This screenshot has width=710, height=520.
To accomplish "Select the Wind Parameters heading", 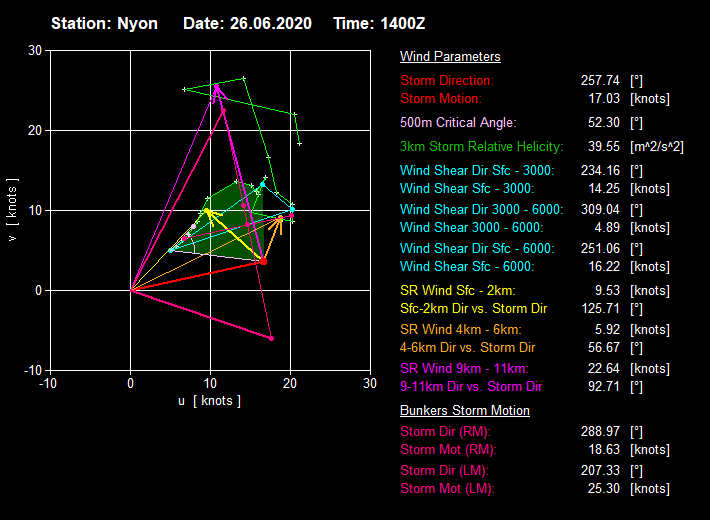I will click(x=450, y=57).
